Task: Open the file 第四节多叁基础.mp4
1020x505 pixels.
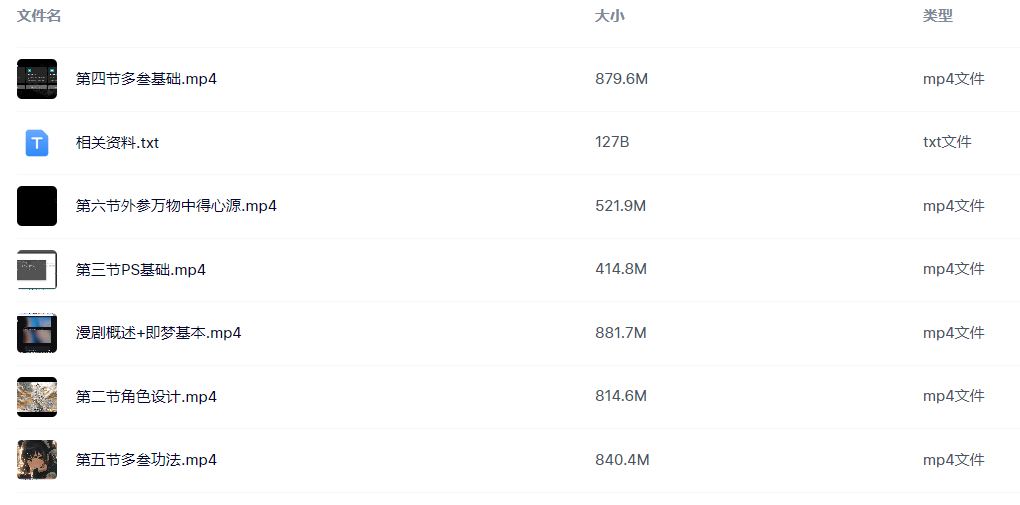Action: click(x=146, y=79)
